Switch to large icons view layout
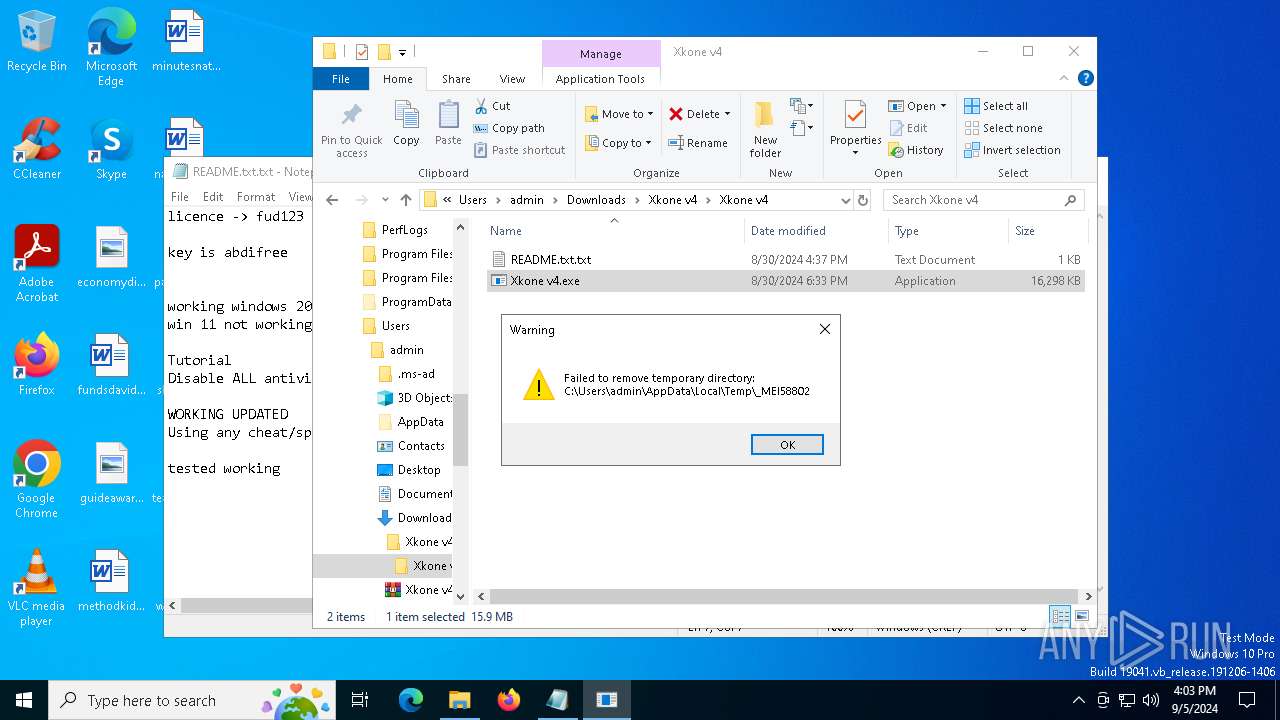This screenshot has height=720, width=1280. [1081, 616]
